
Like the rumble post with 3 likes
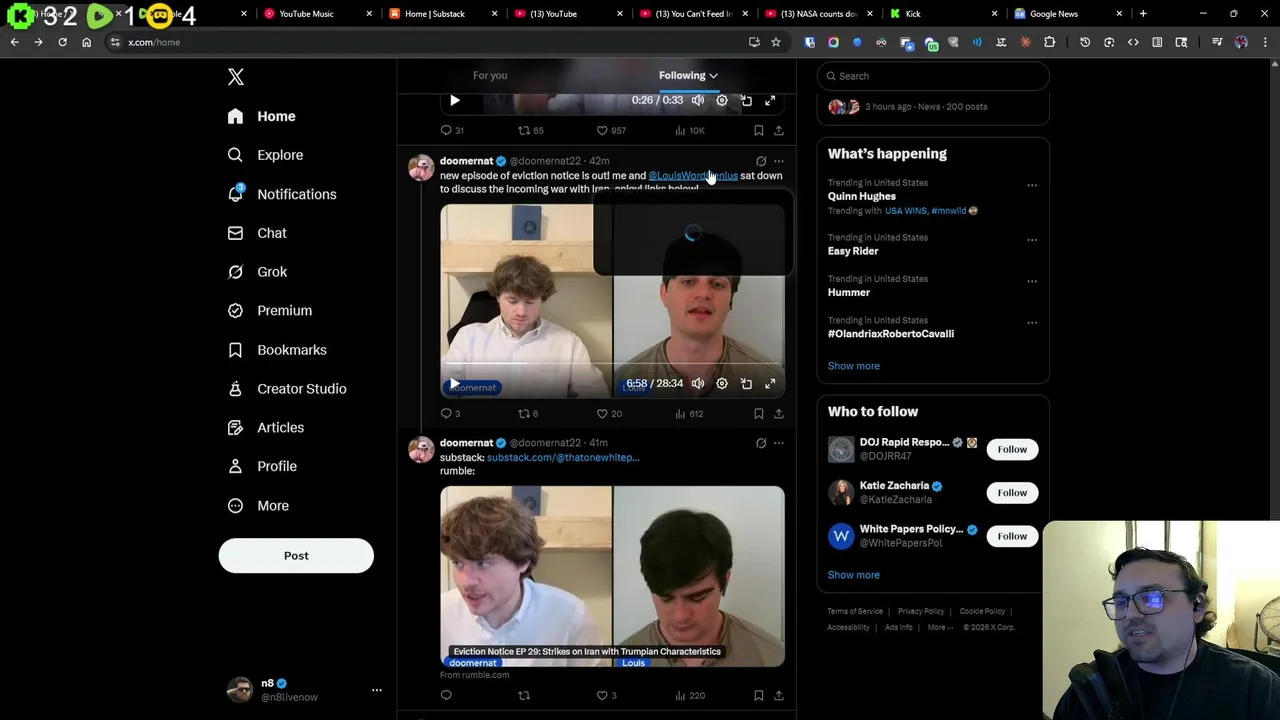(x=607, y=695)
